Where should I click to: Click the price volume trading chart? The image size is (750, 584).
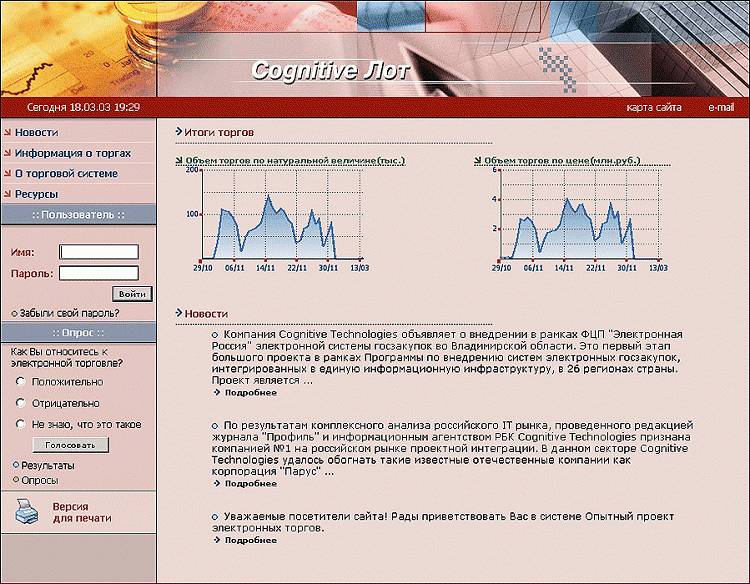[579, 220]
